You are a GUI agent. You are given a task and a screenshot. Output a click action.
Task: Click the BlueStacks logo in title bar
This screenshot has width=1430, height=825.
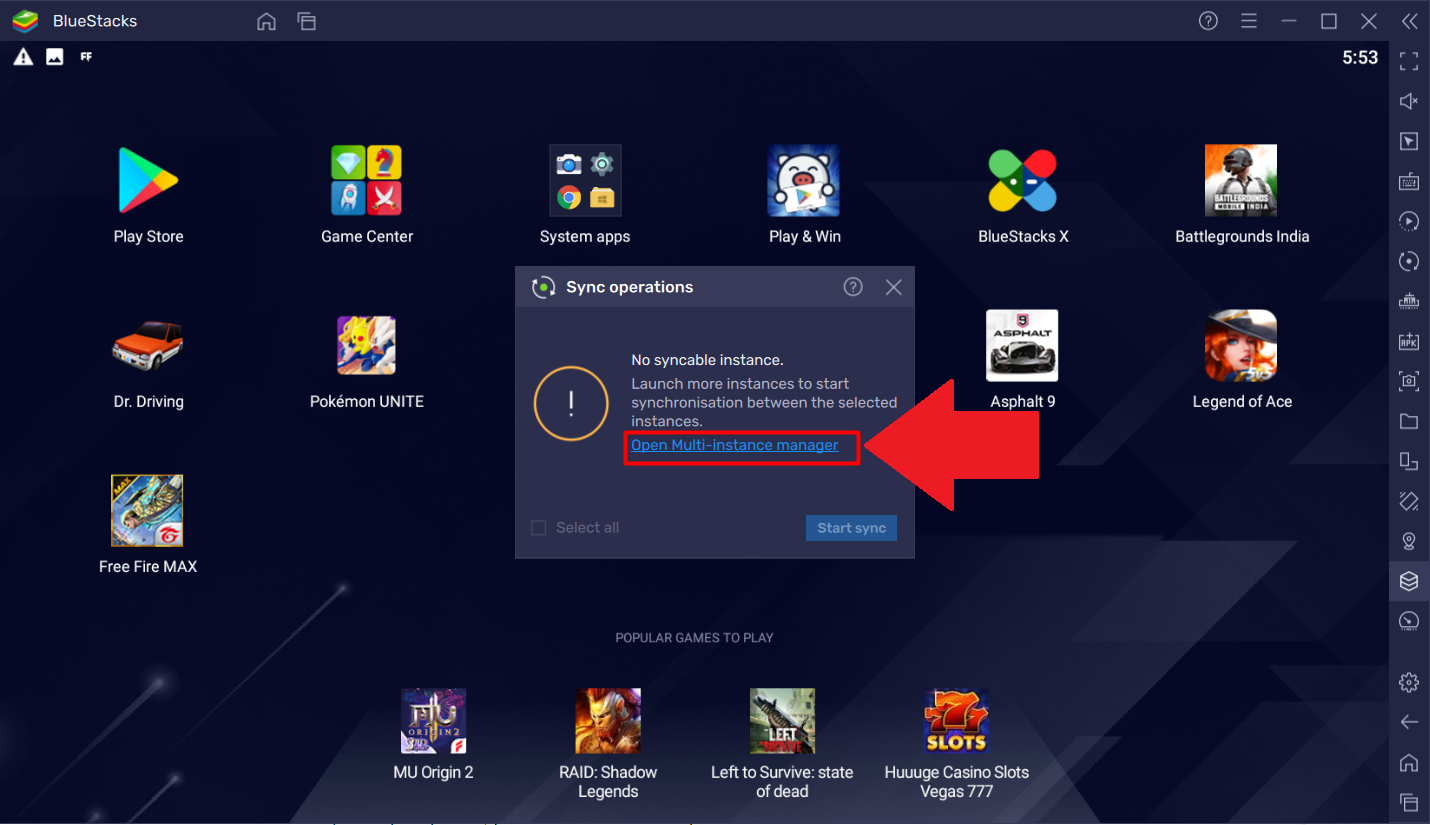coord(25,21)
